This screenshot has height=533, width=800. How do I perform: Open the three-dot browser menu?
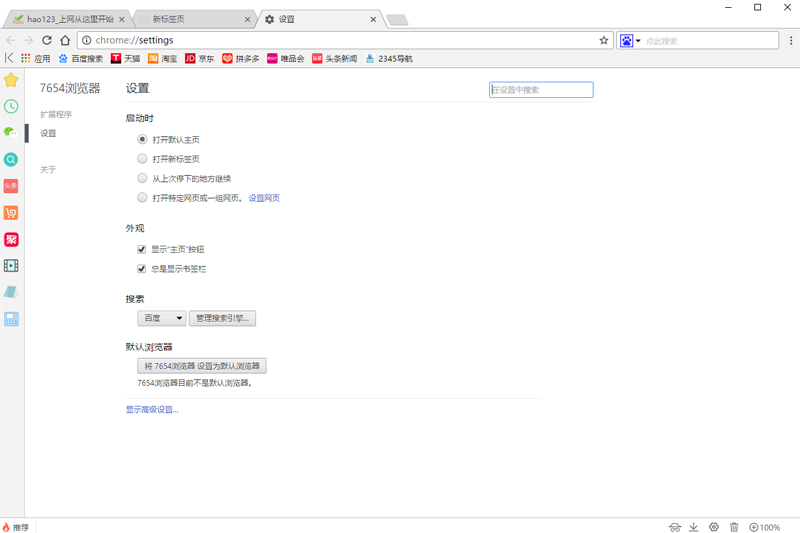[x=791, y=40]
